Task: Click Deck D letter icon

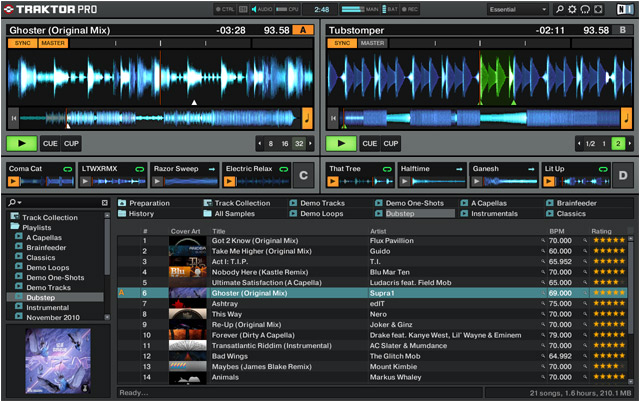Action: tap(622, 176)
